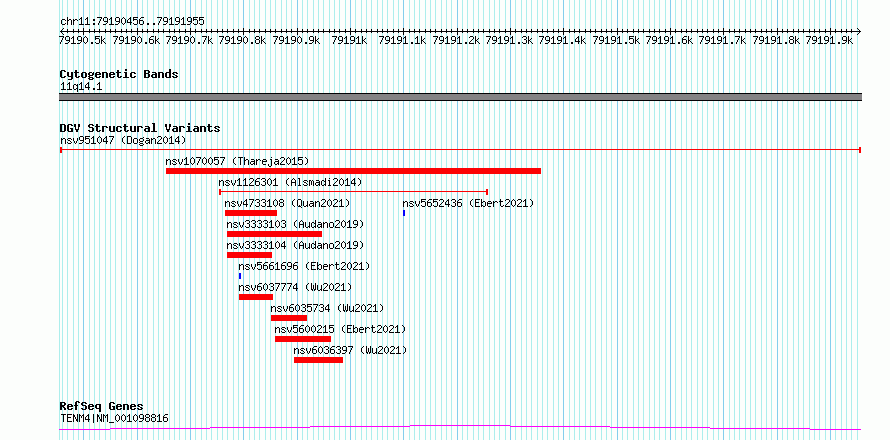Viewport: 890px width, 440px height.
Task: Click the 79191.7k ruler tick label
Action: (723, 40)
